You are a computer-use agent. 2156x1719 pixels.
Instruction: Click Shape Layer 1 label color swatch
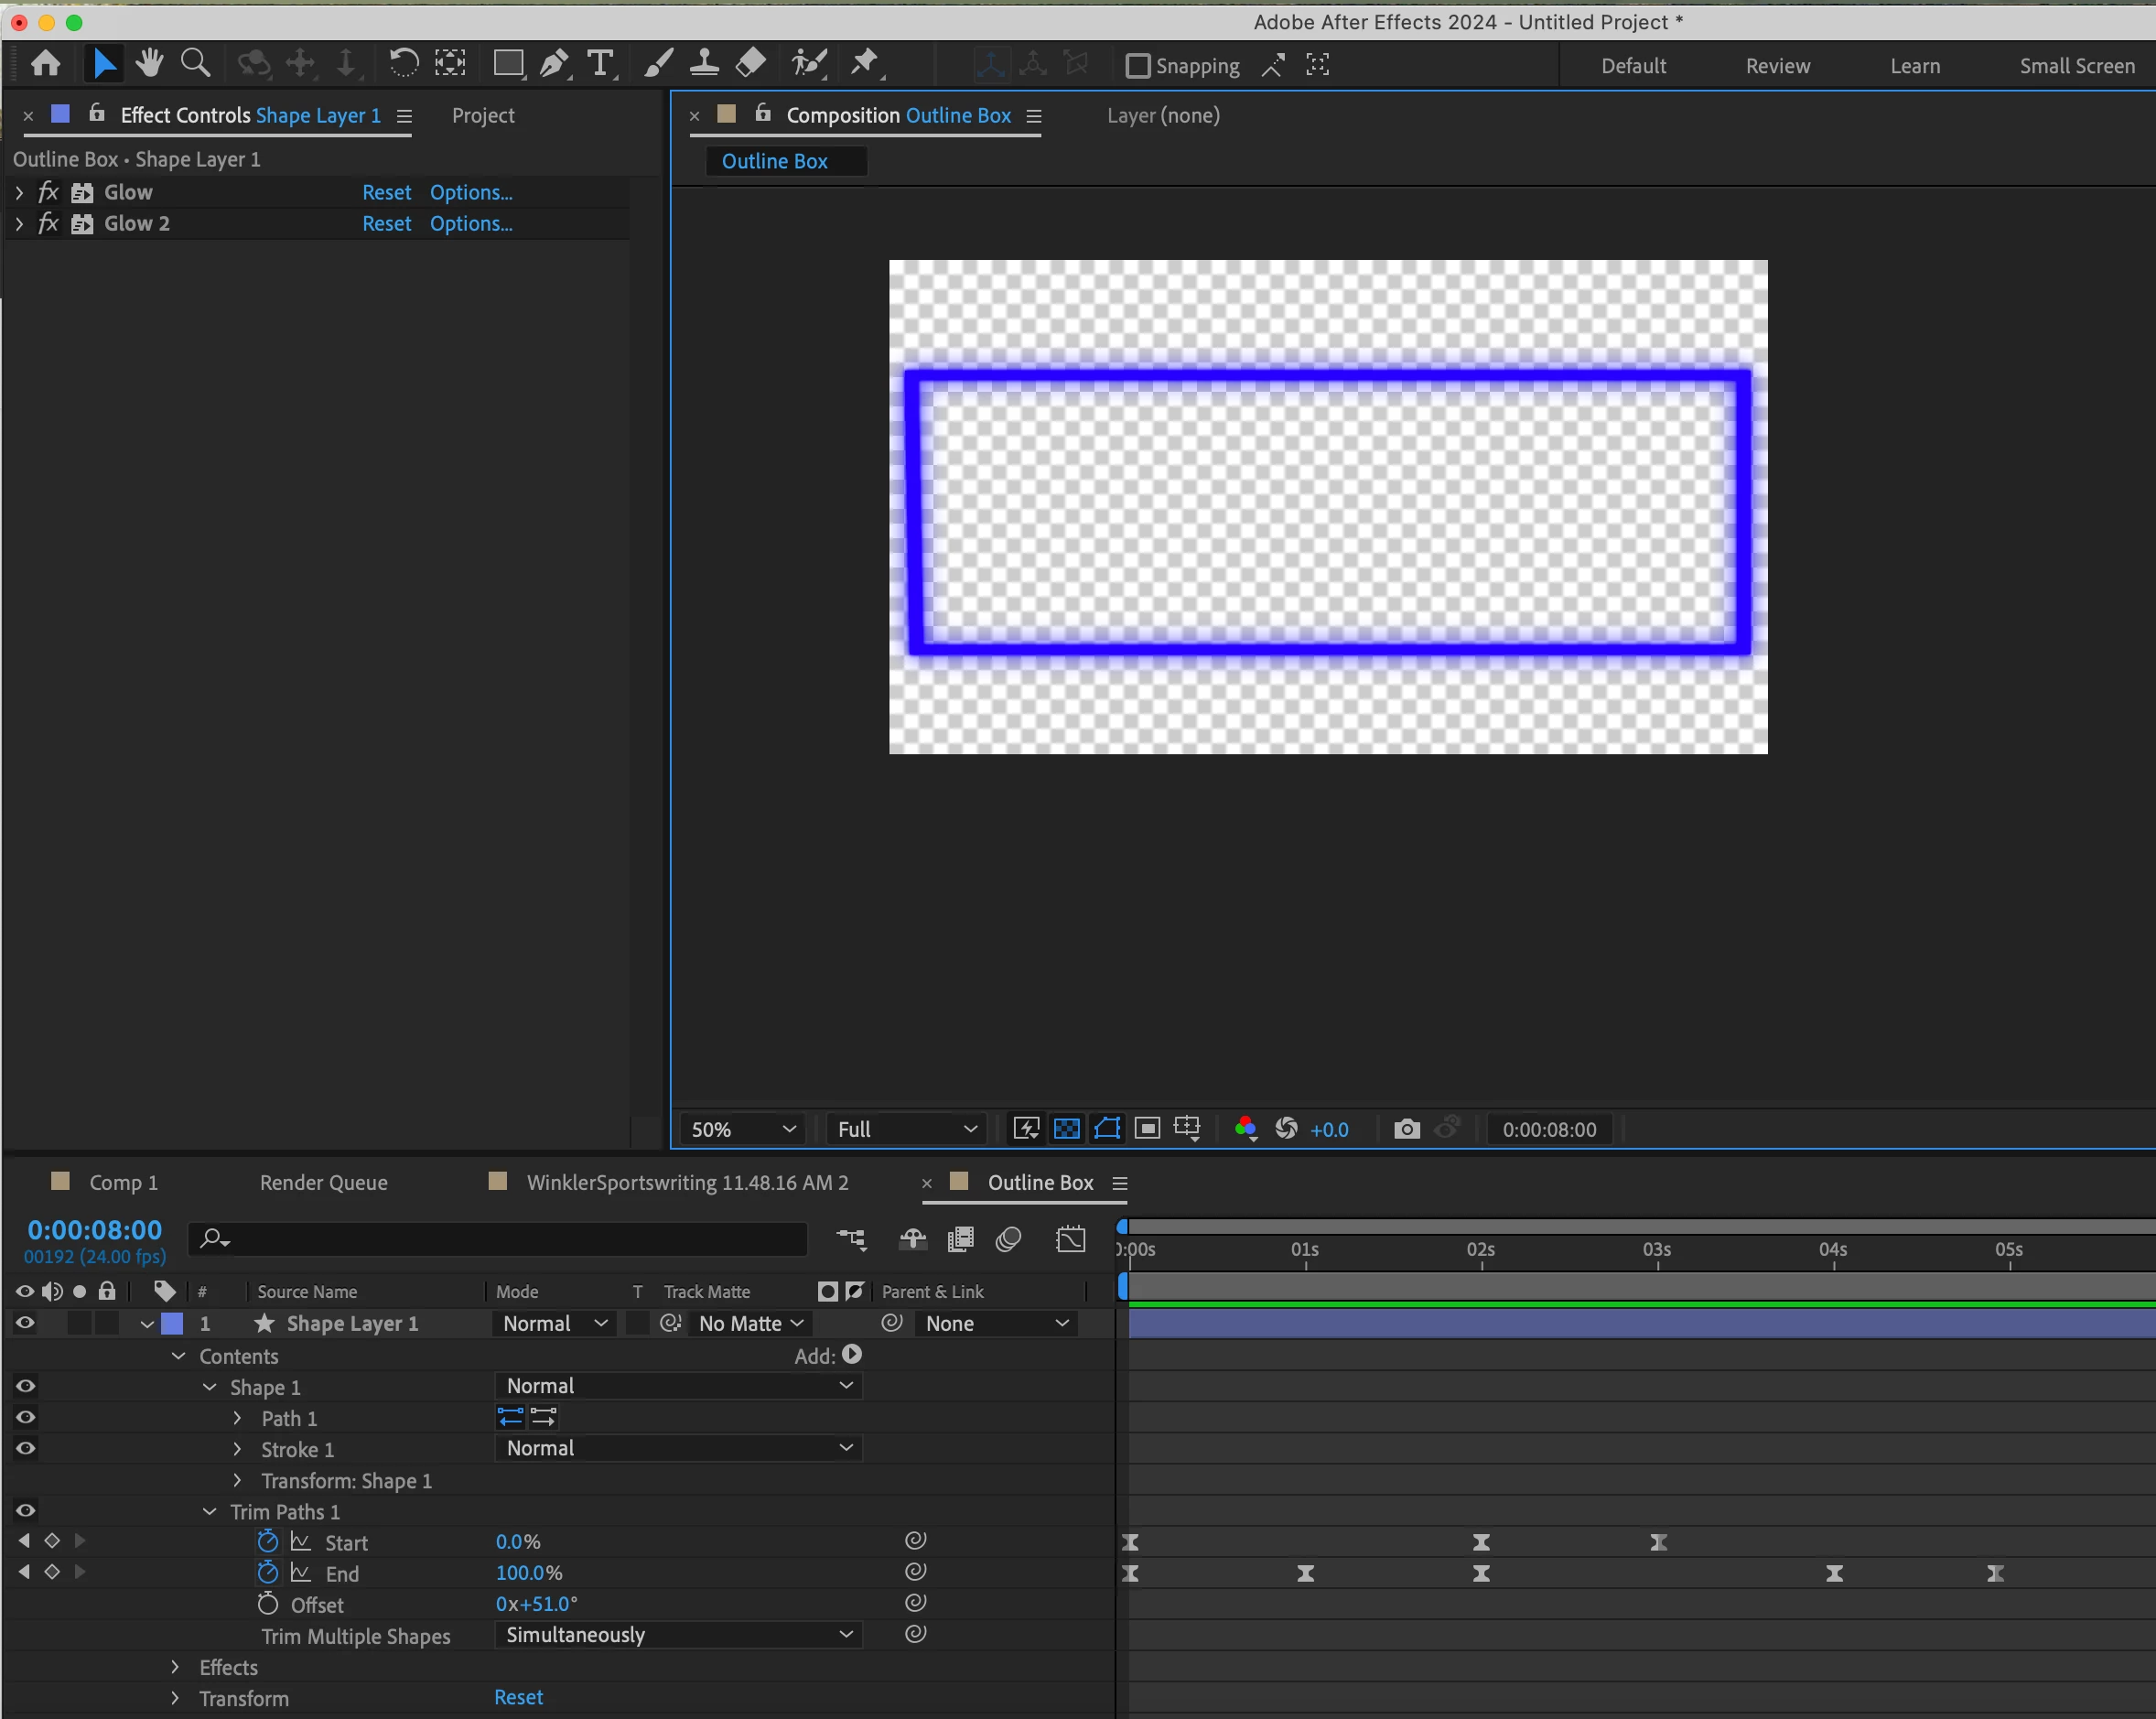coord(173,1323)
